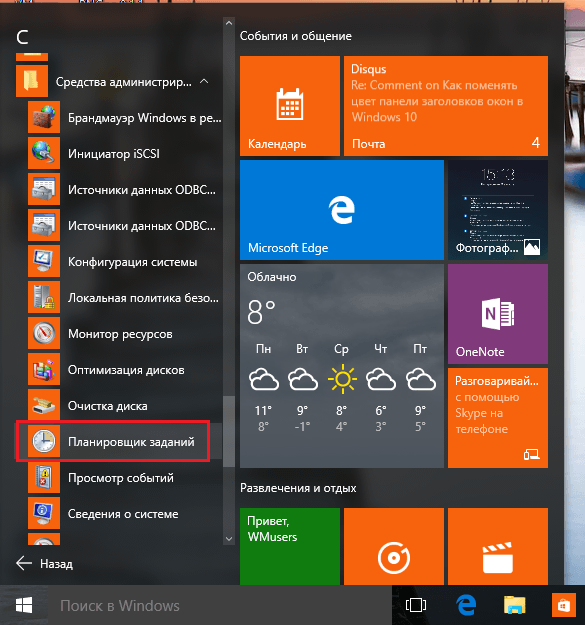
Task: Click the Локальная политика безо... label
Action: click(143, 298)
